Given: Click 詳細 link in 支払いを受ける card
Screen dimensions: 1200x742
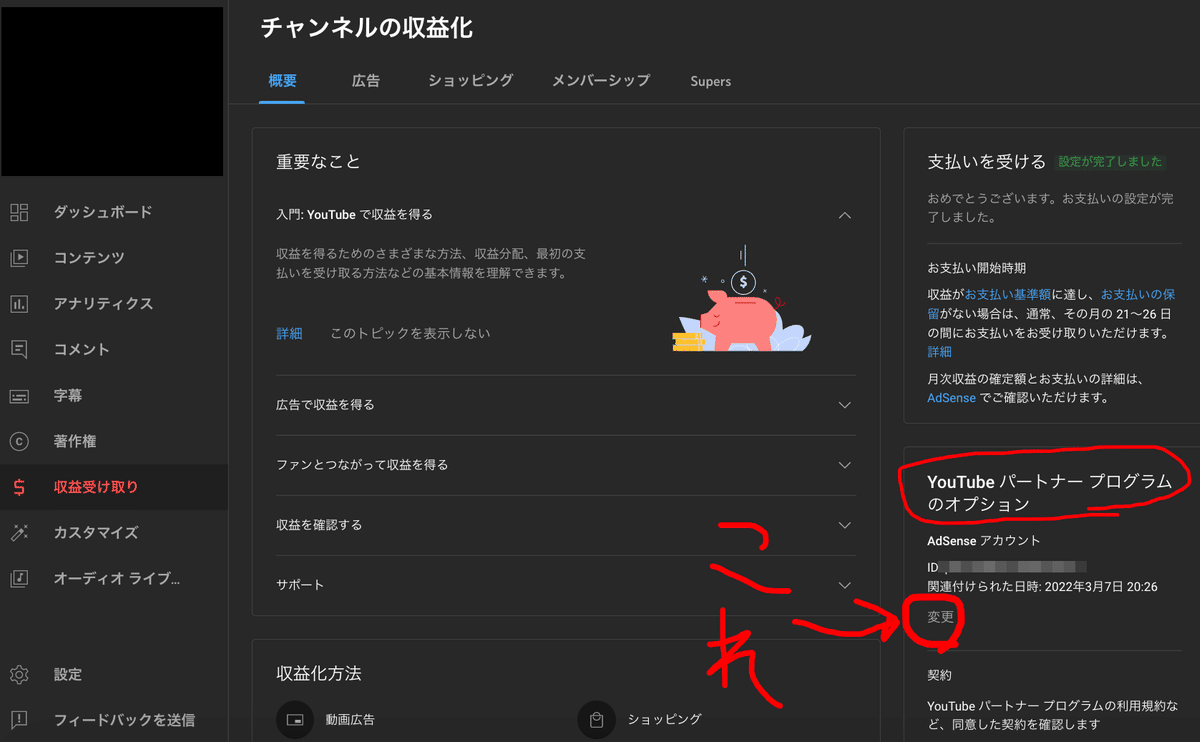Looking at the screenshot, I should pyautogui.click(x=940, y=352).
